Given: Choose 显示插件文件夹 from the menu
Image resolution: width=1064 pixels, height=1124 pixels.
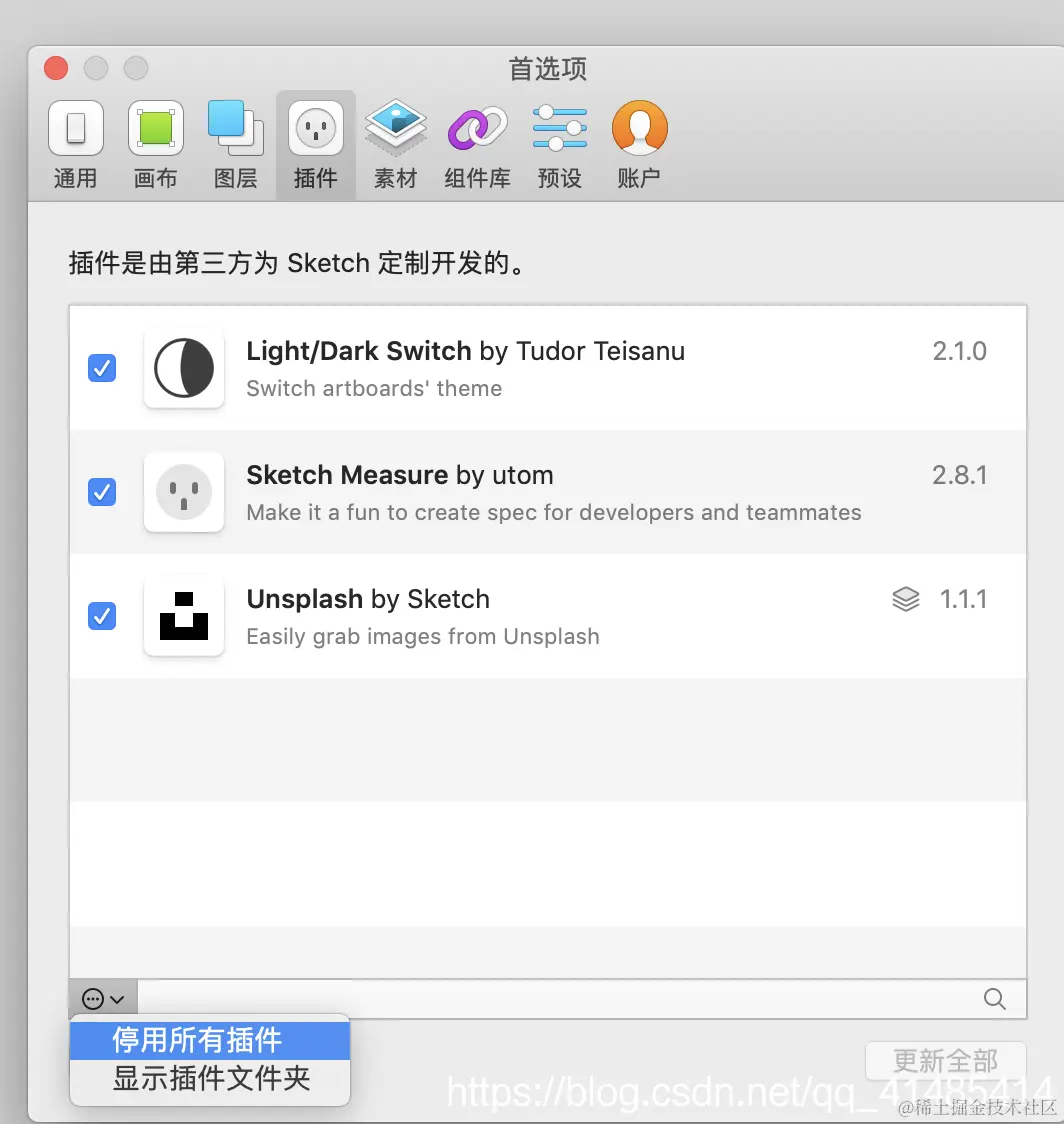Looking at the screenshot, I should point(209,1079).
